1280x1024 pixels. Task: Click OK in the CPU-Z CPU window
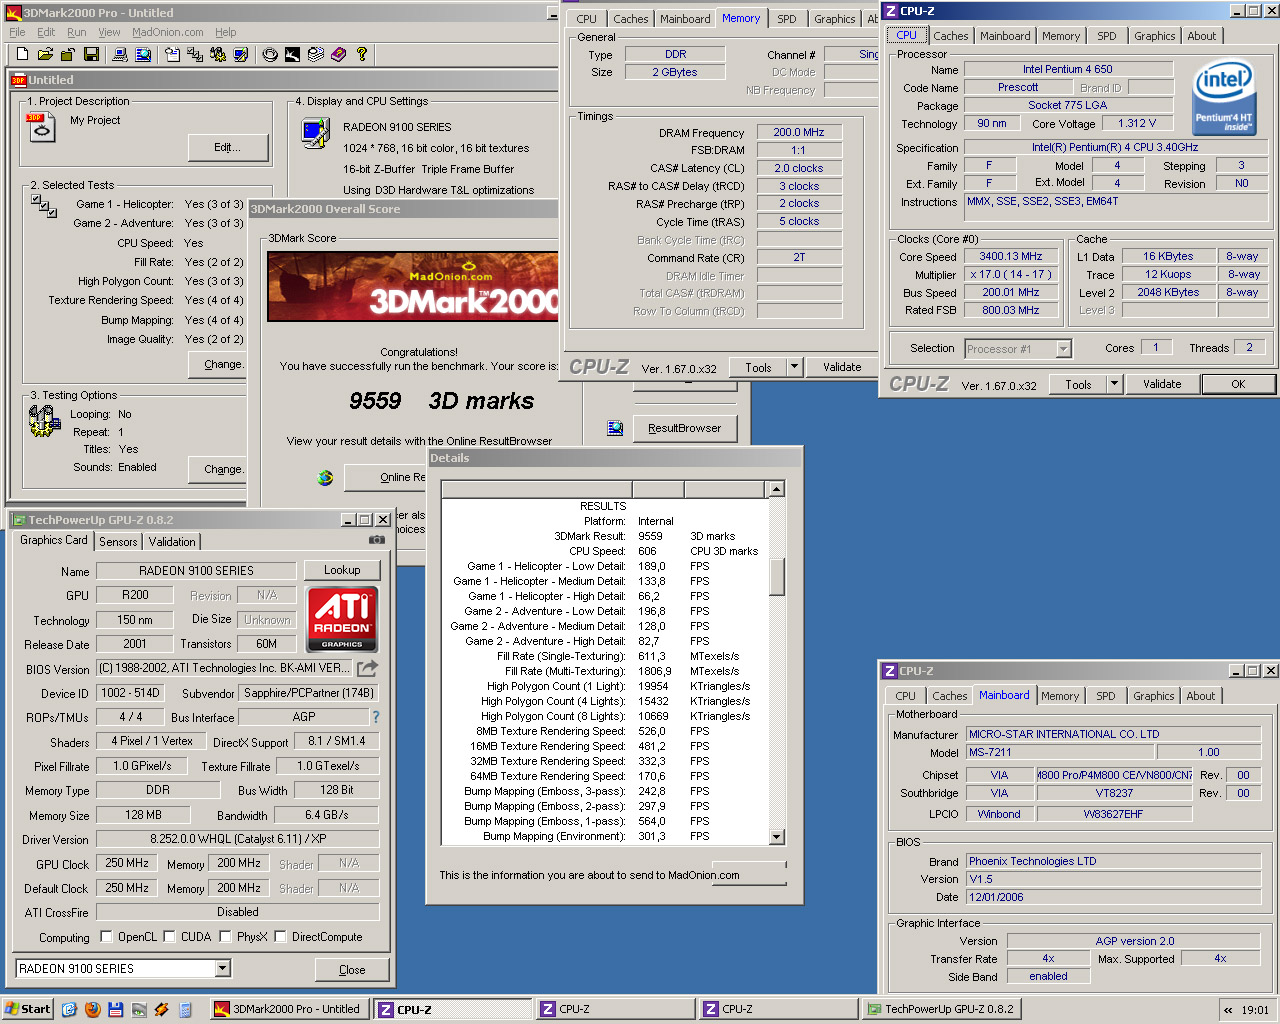[x=1238, y=384]
